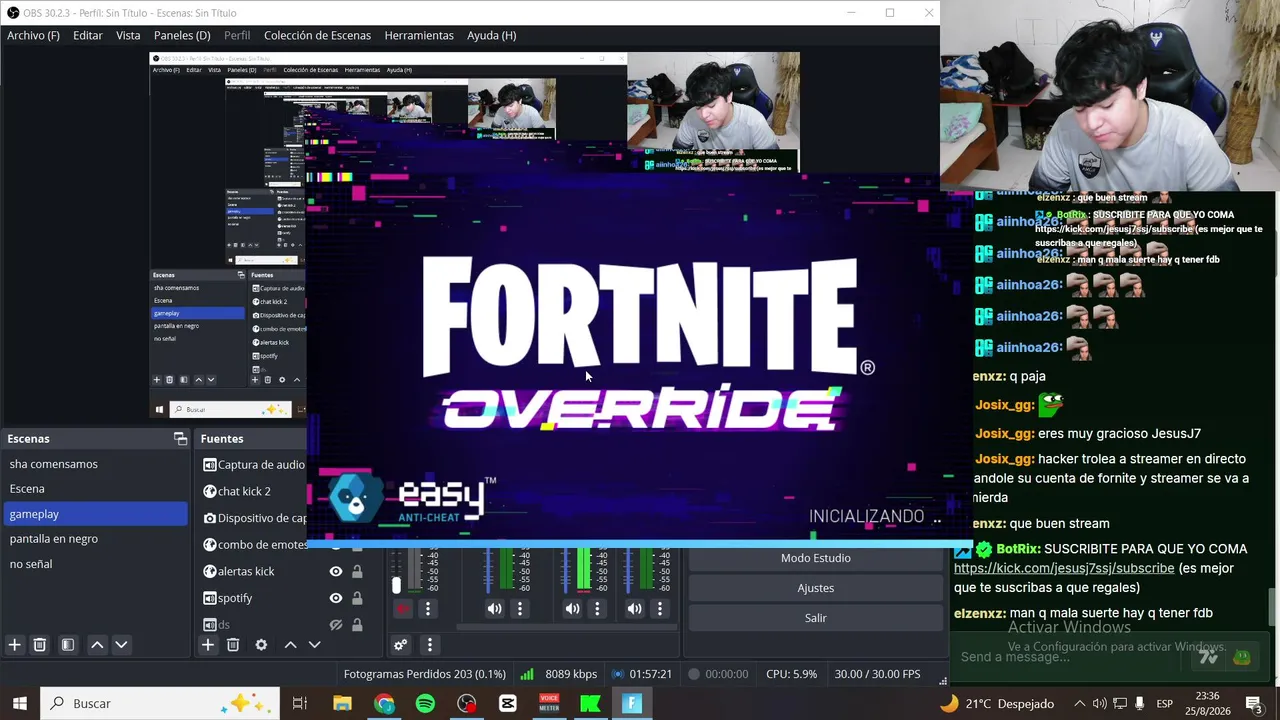
Task: Open advanced audio properties gears icon
Action: click(400, 645)
